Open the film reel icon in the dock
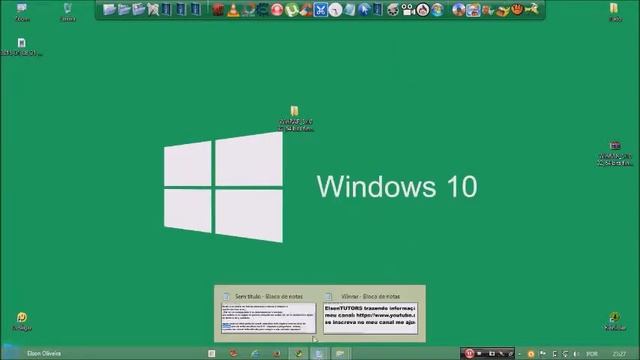This screenshot has height=360, width=640. pos(393,10)
